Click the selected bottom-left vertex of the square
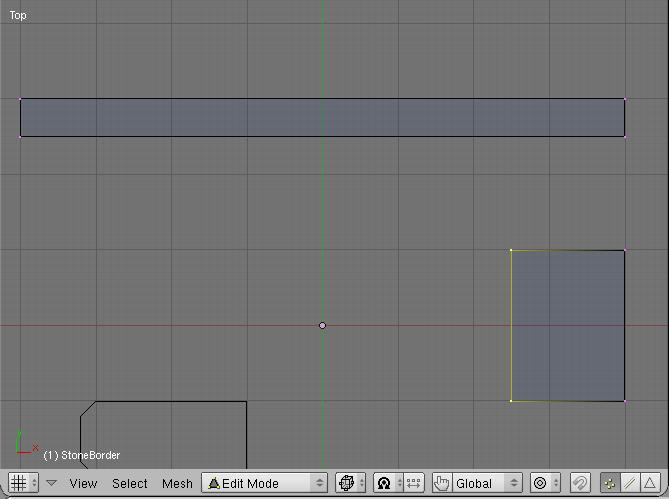This screenshot has height=499, width=669. click(511, 401)
